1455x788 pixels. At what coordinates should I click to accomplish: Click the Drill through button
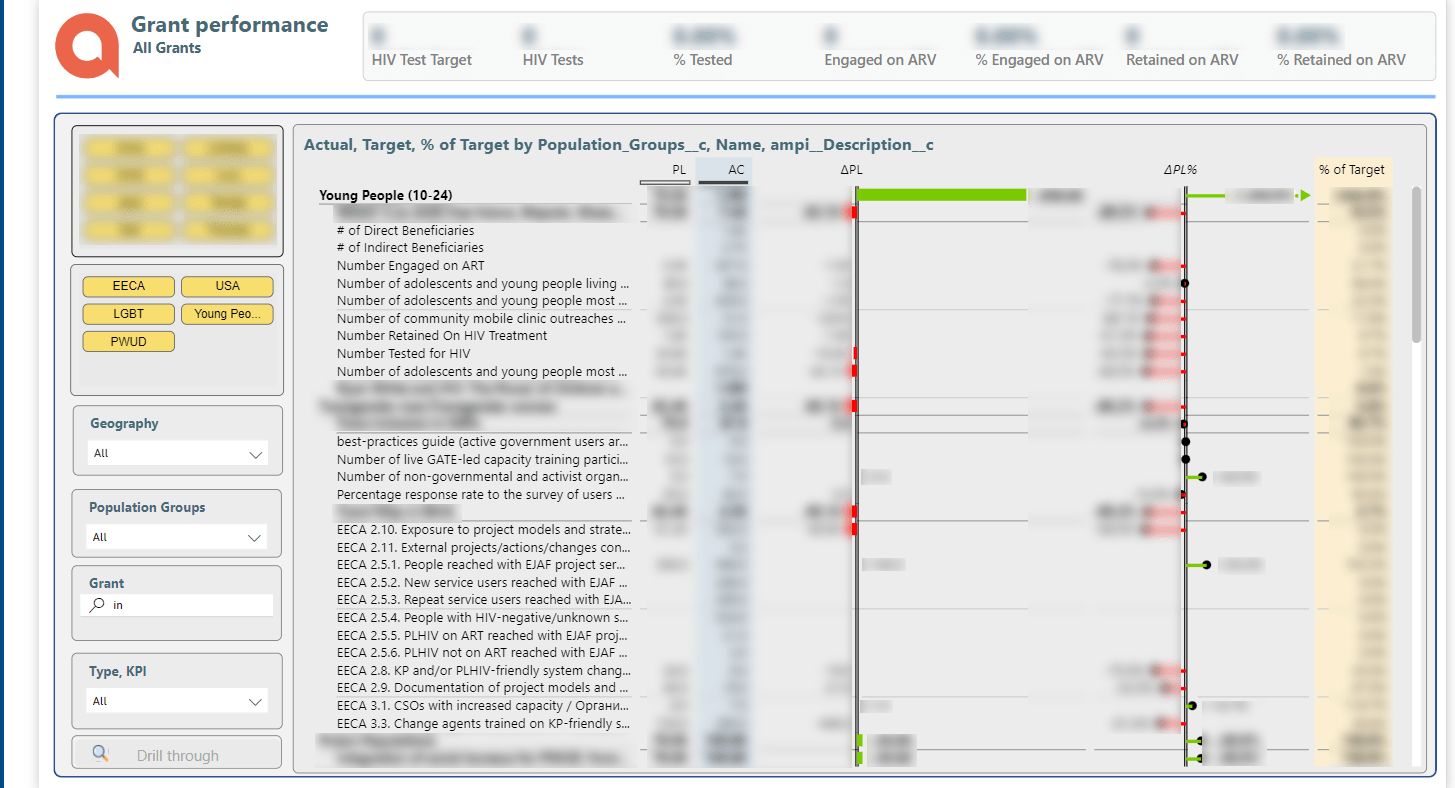coord(177,753)
